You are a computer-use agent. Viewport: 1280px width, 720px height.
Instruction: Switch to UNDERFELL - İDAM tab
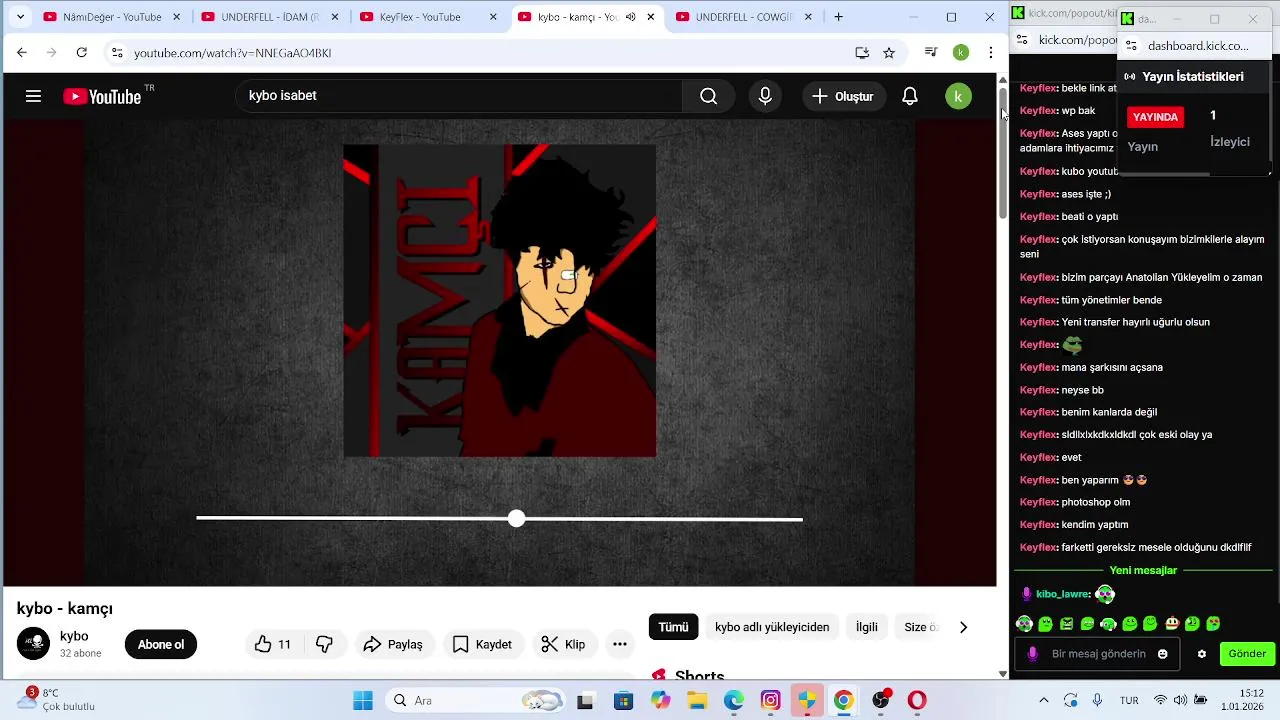(x=270, y=17)
